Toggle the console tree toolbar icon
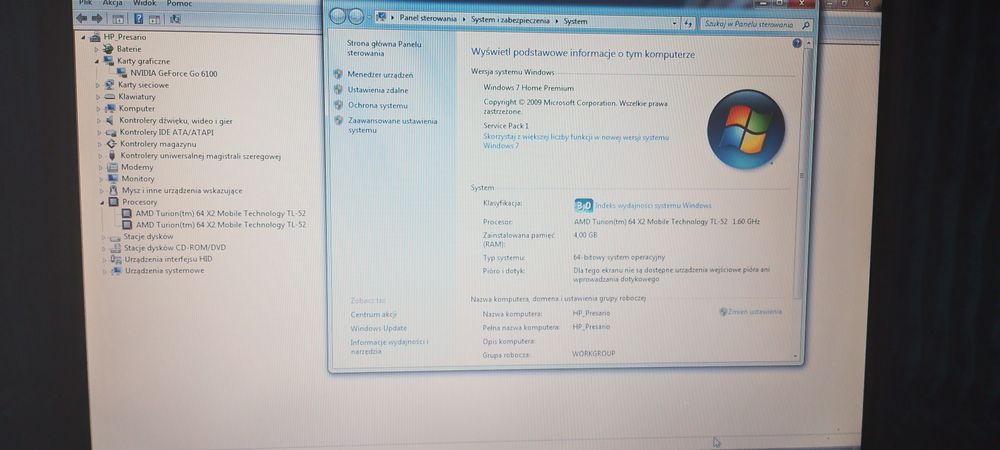The width and height of the screenshot is (1000, 450). click(x=119, y=19)
